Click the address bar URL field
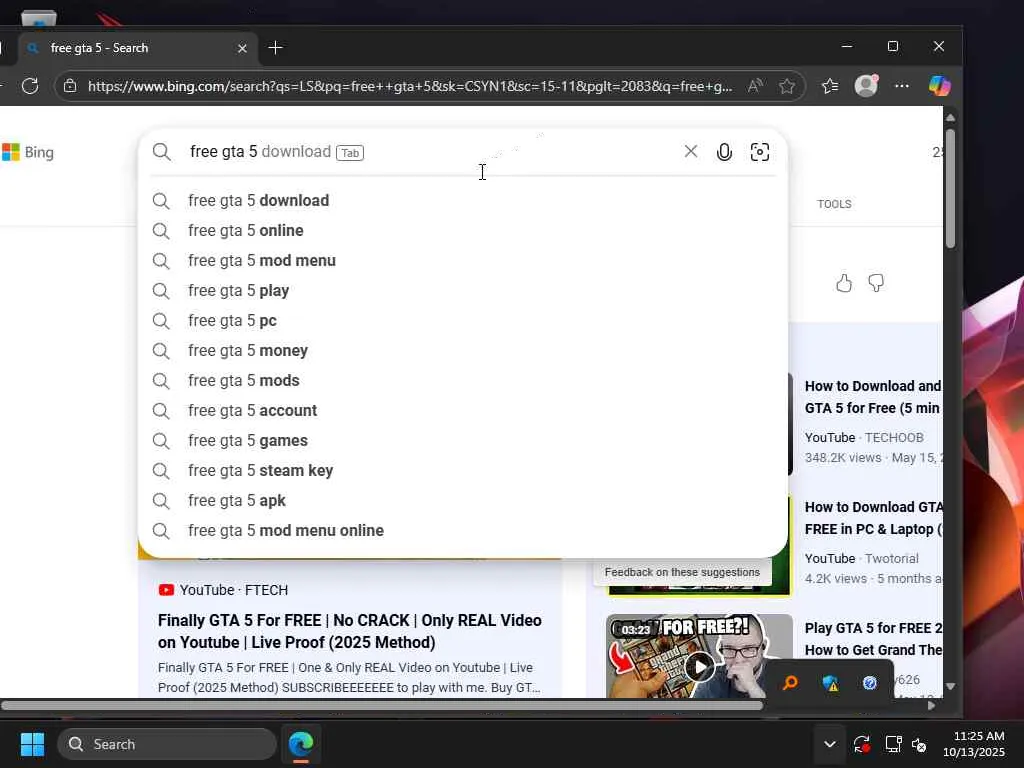 [410, 86]
